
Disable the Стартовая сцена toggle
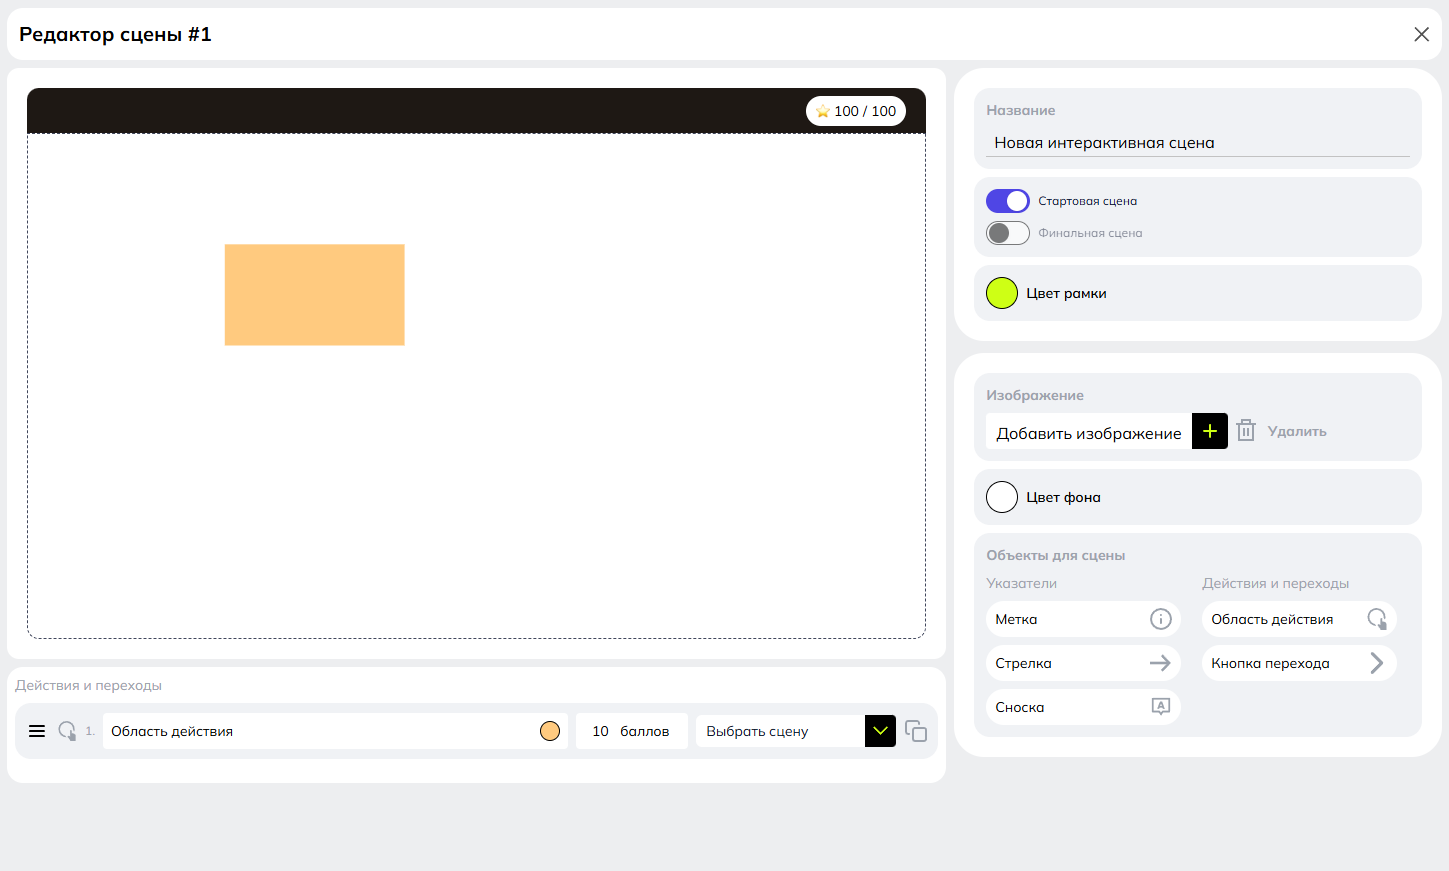pyautogui.click(x=1007, y=201)
